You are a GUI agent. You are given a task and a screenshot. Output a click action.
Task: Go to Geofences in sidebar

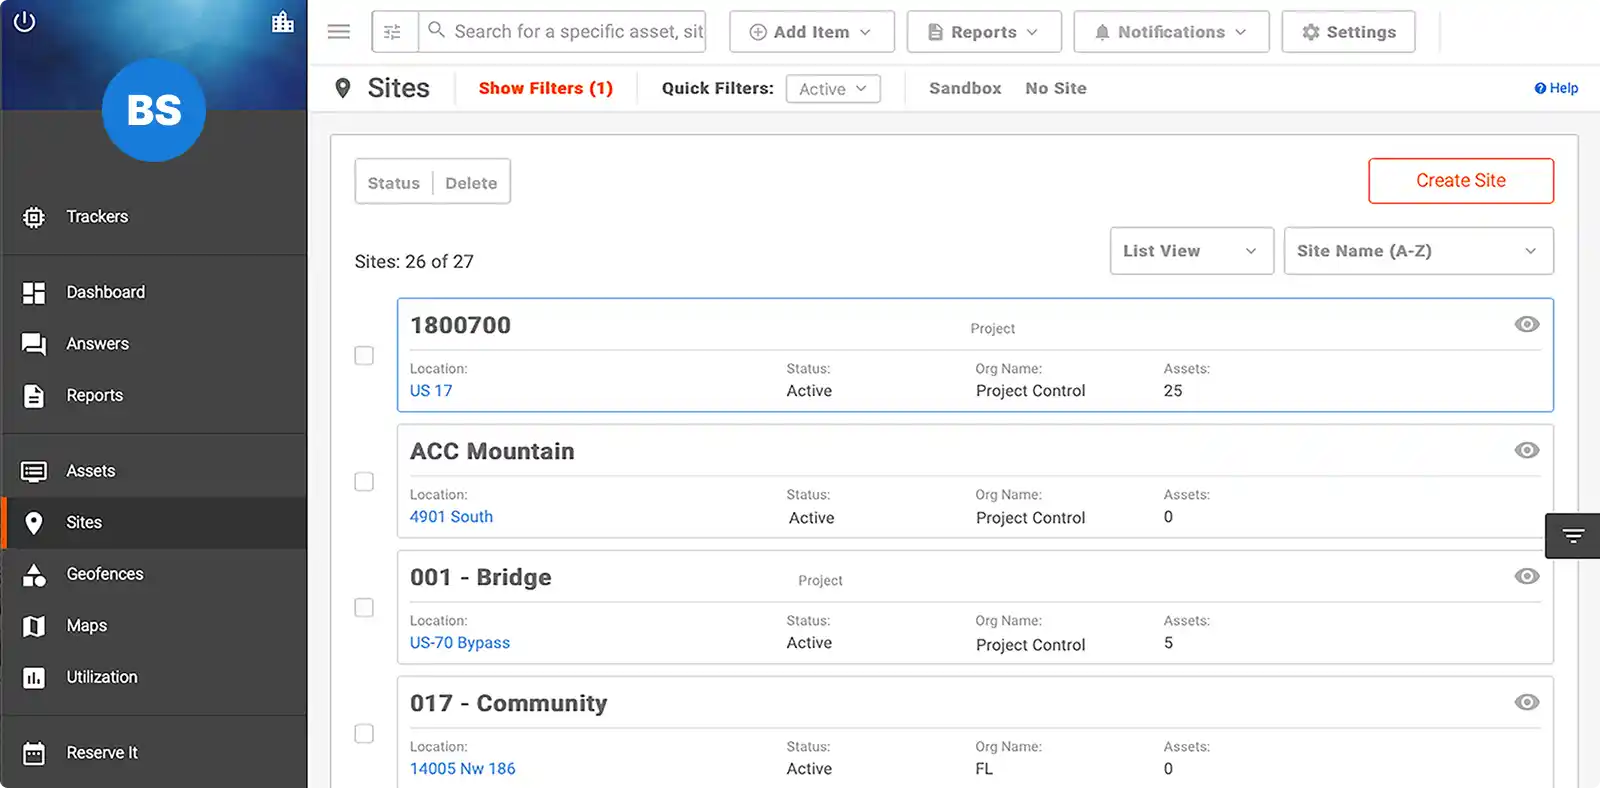point(104,574)
